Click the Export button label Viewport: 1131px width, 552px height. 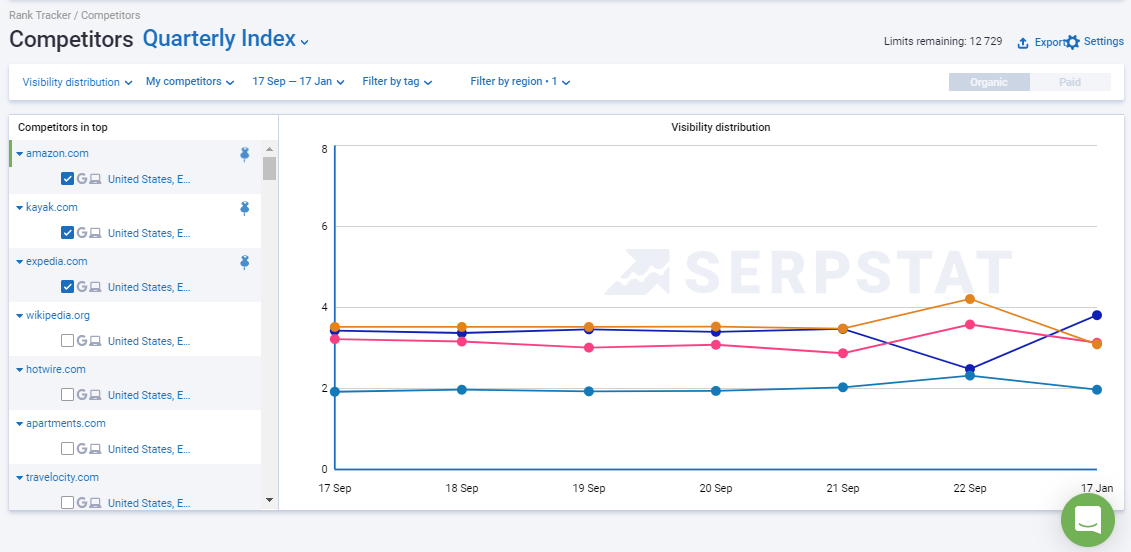pos(1049,43)
